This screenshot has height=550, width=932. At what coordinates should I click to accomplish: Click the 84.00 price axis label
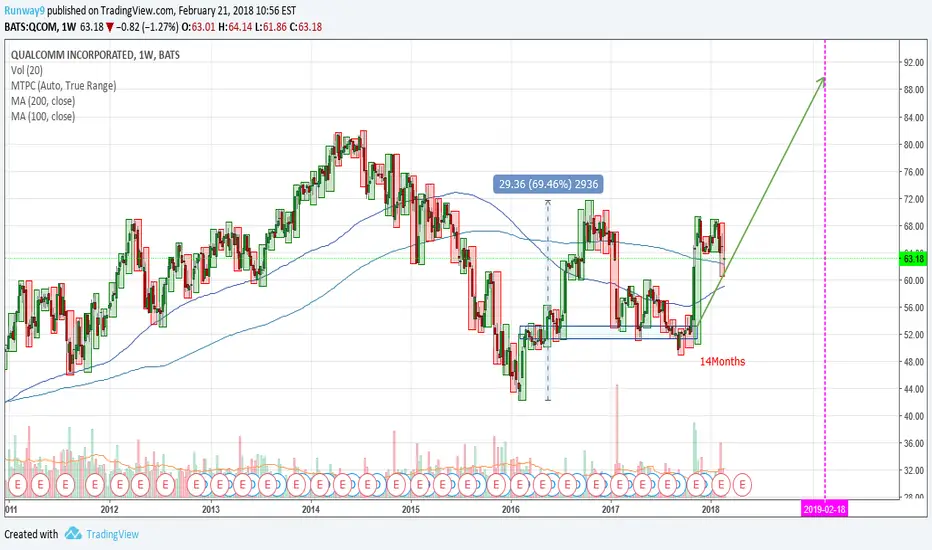(914, 118)
